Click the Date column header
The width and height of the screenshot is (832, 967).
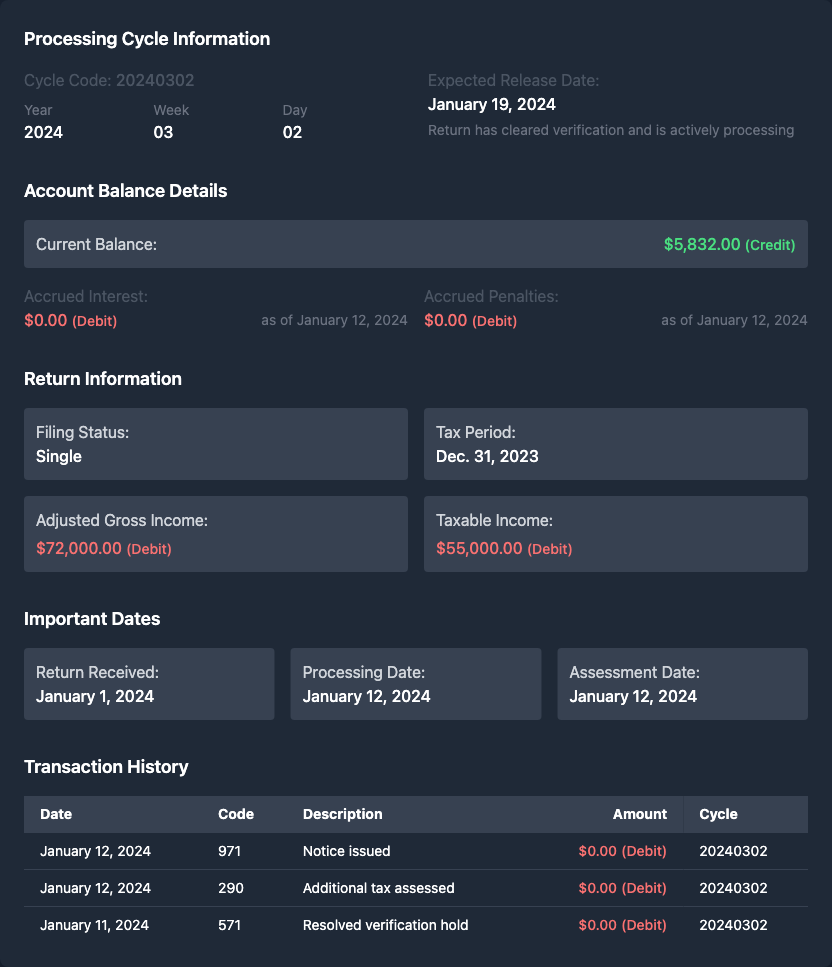point(56,814)
